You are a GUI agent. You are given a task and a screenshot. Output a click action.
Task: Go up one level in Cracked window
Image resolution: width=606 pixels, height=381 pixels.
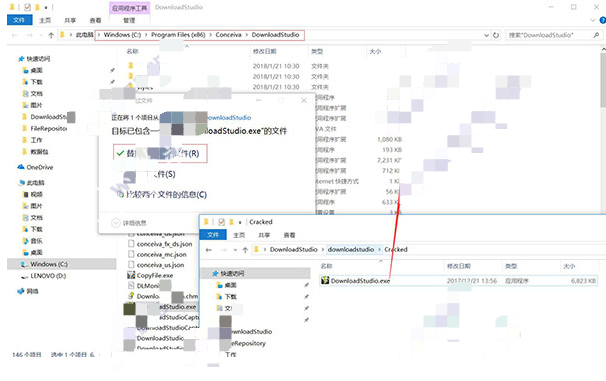[x=245, y=250]
